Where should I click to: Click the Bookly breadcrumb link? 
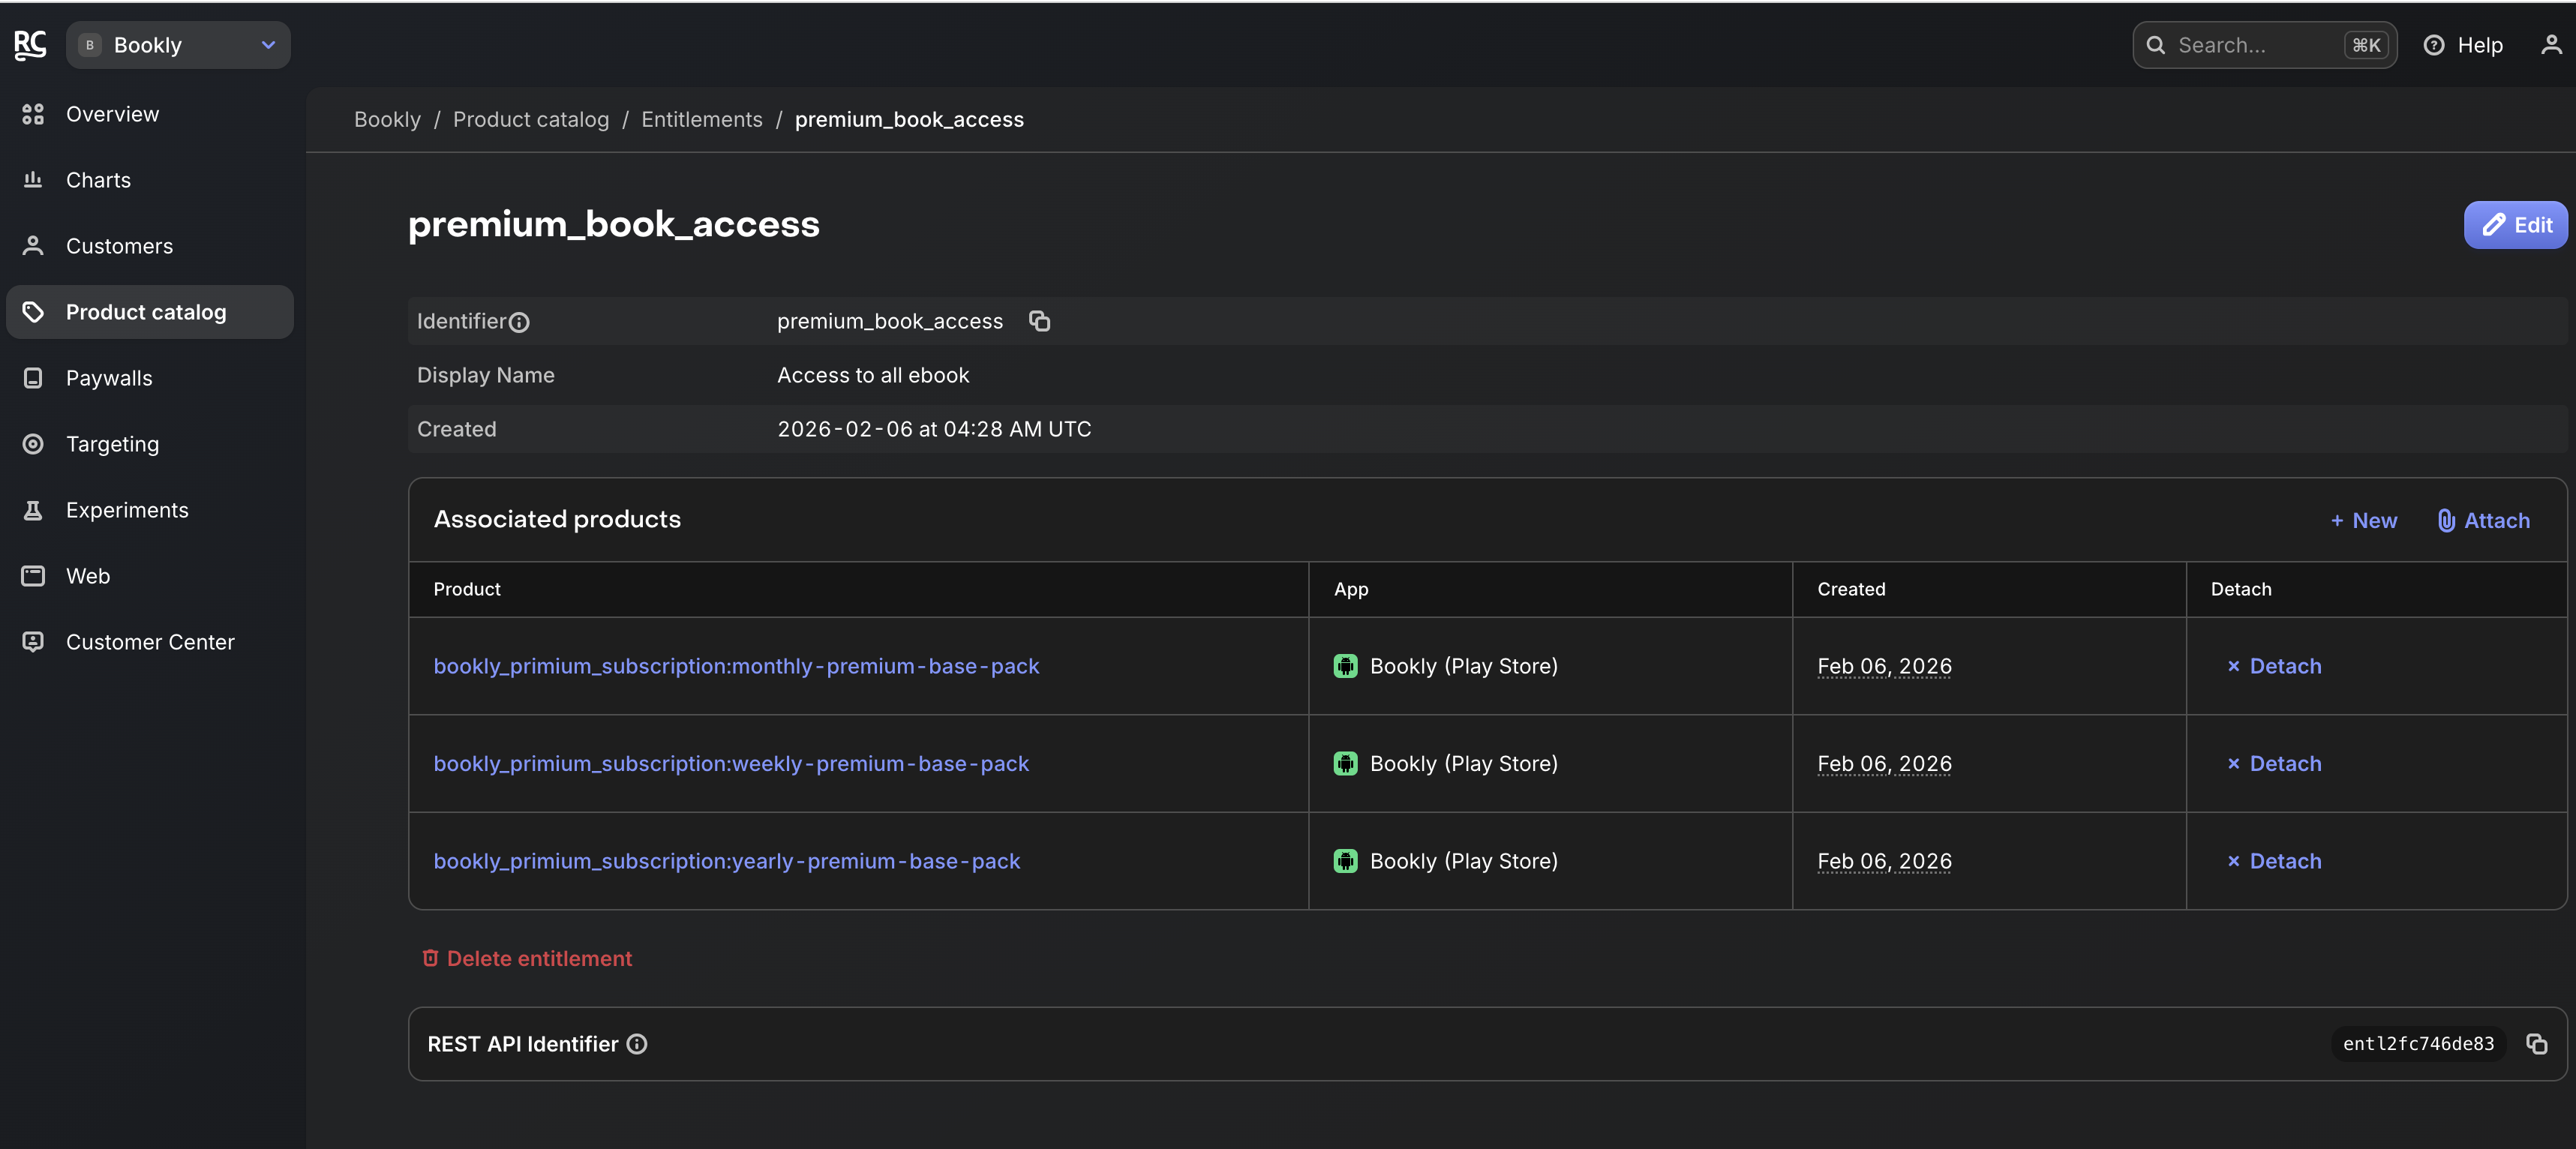click(x=387, y=119)
